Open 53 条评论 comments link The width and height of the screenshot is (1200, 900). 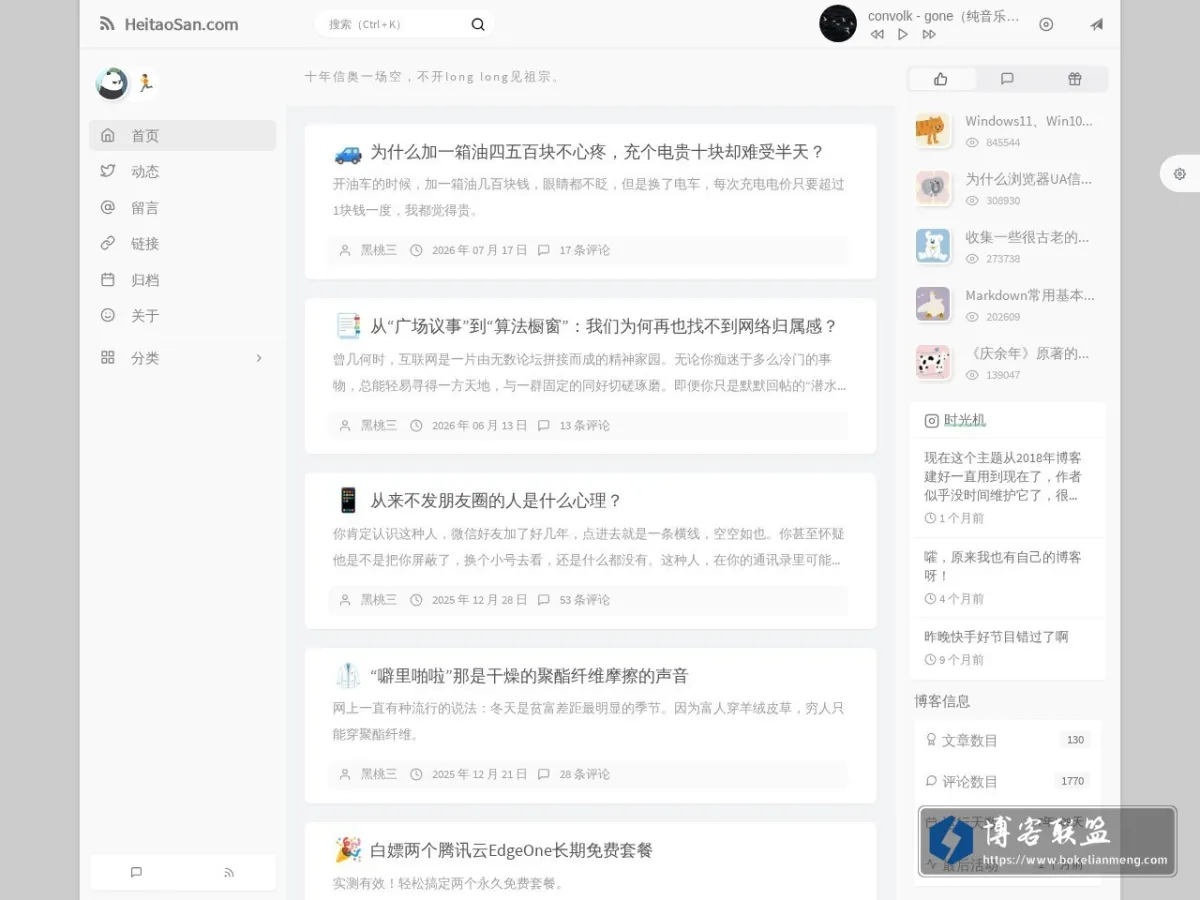click(585, 600)
